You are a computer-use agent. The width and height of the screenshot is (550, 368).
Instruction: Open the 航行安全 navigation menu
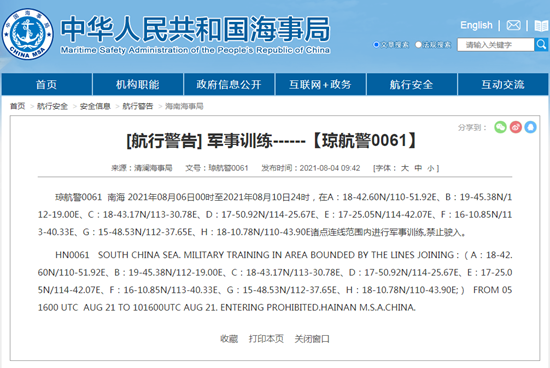pos(412,84)
